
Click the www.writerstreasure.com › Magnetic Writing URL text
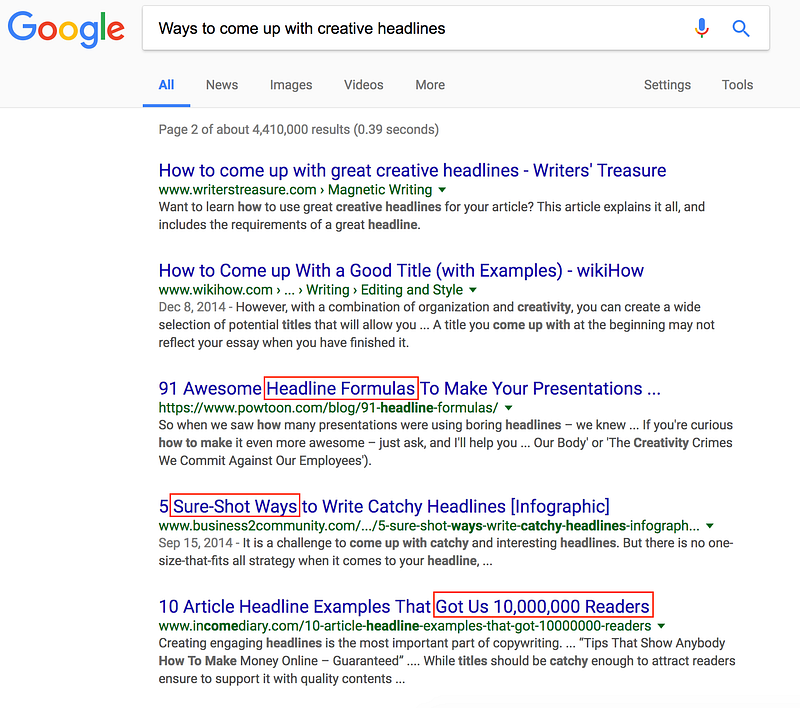pos(295,190)
